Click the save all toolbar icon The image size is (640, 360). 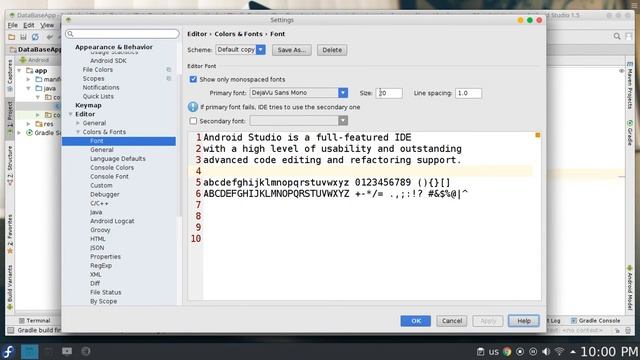[23, 37]
